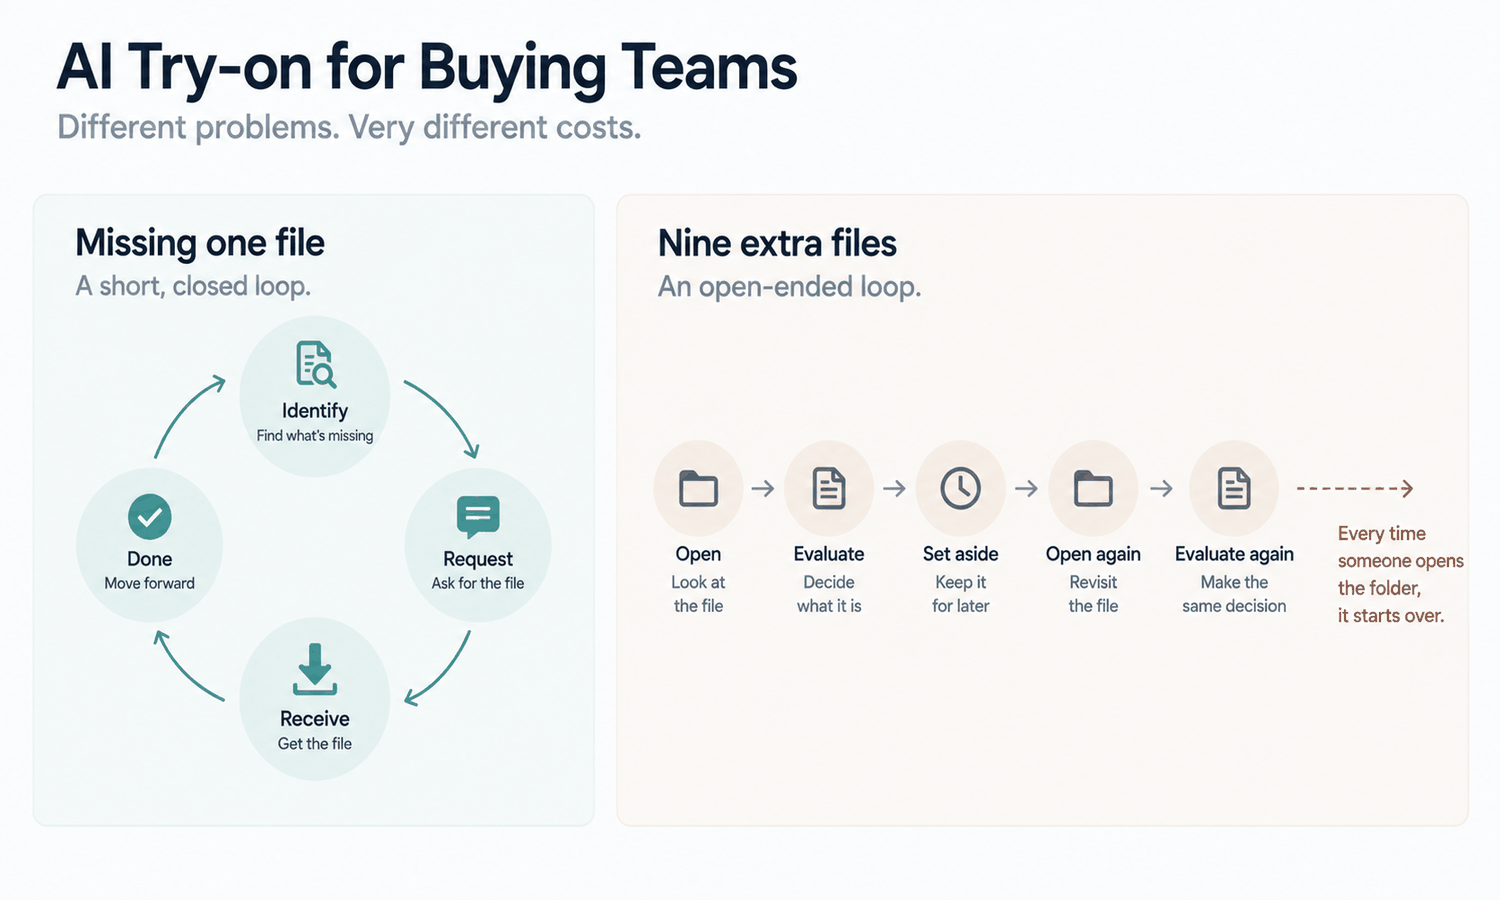
Task: Click the 'Move forward' caption
Action: pos(150,583)
